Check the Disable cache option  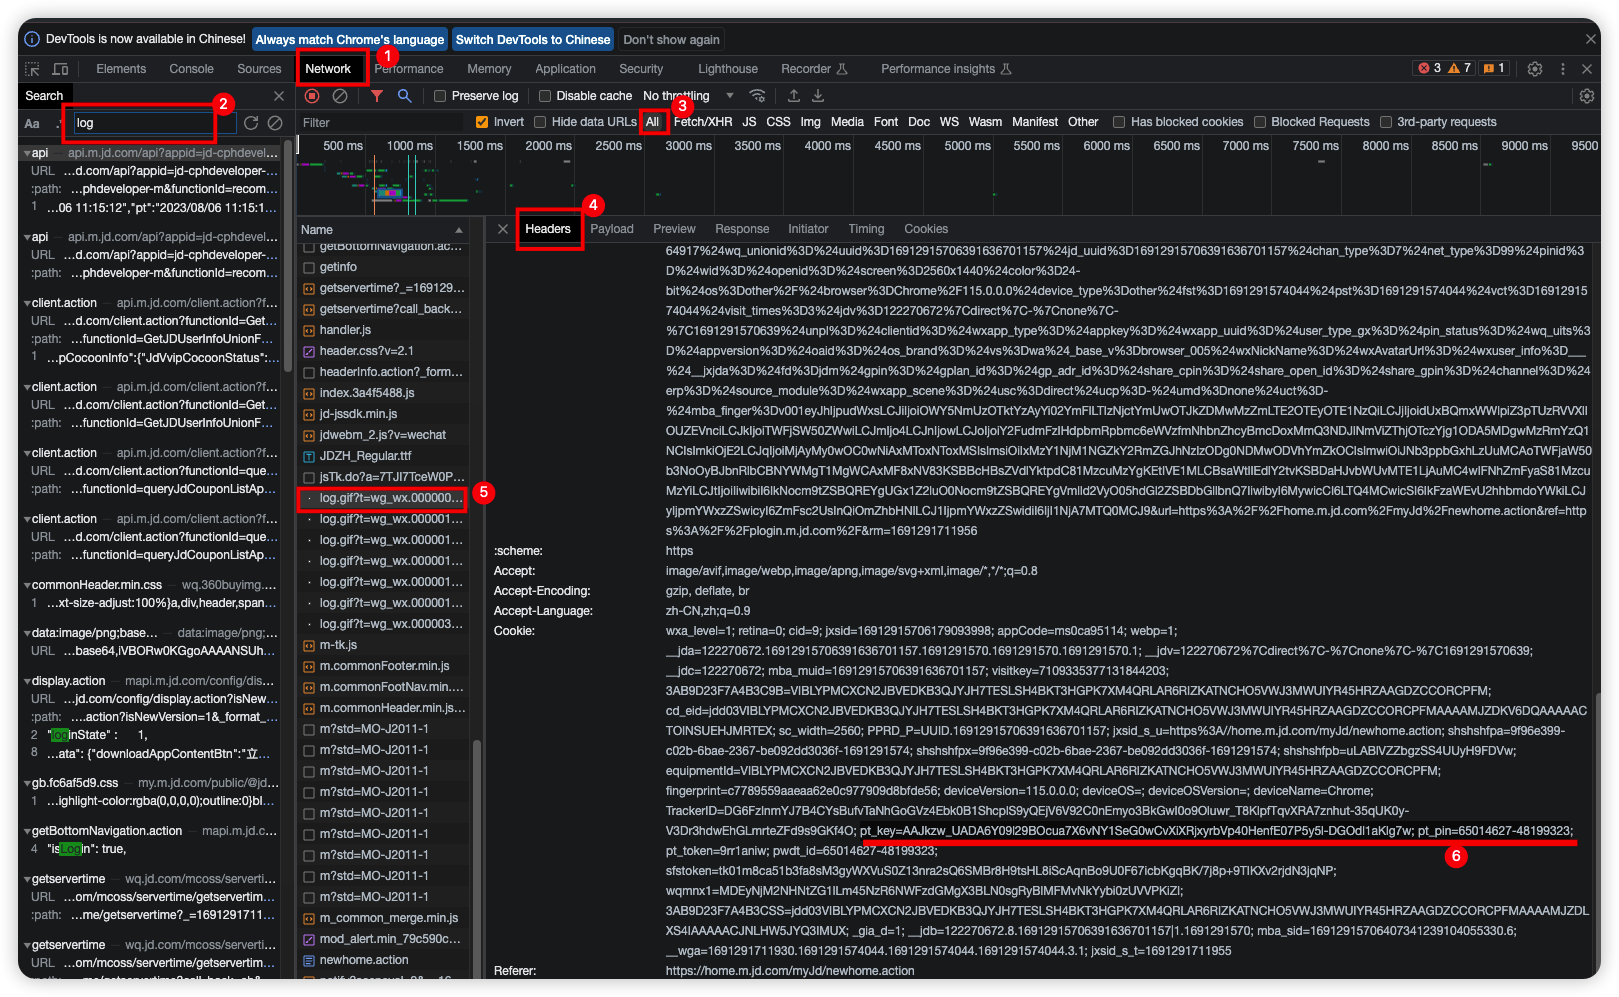pos(545,96)
